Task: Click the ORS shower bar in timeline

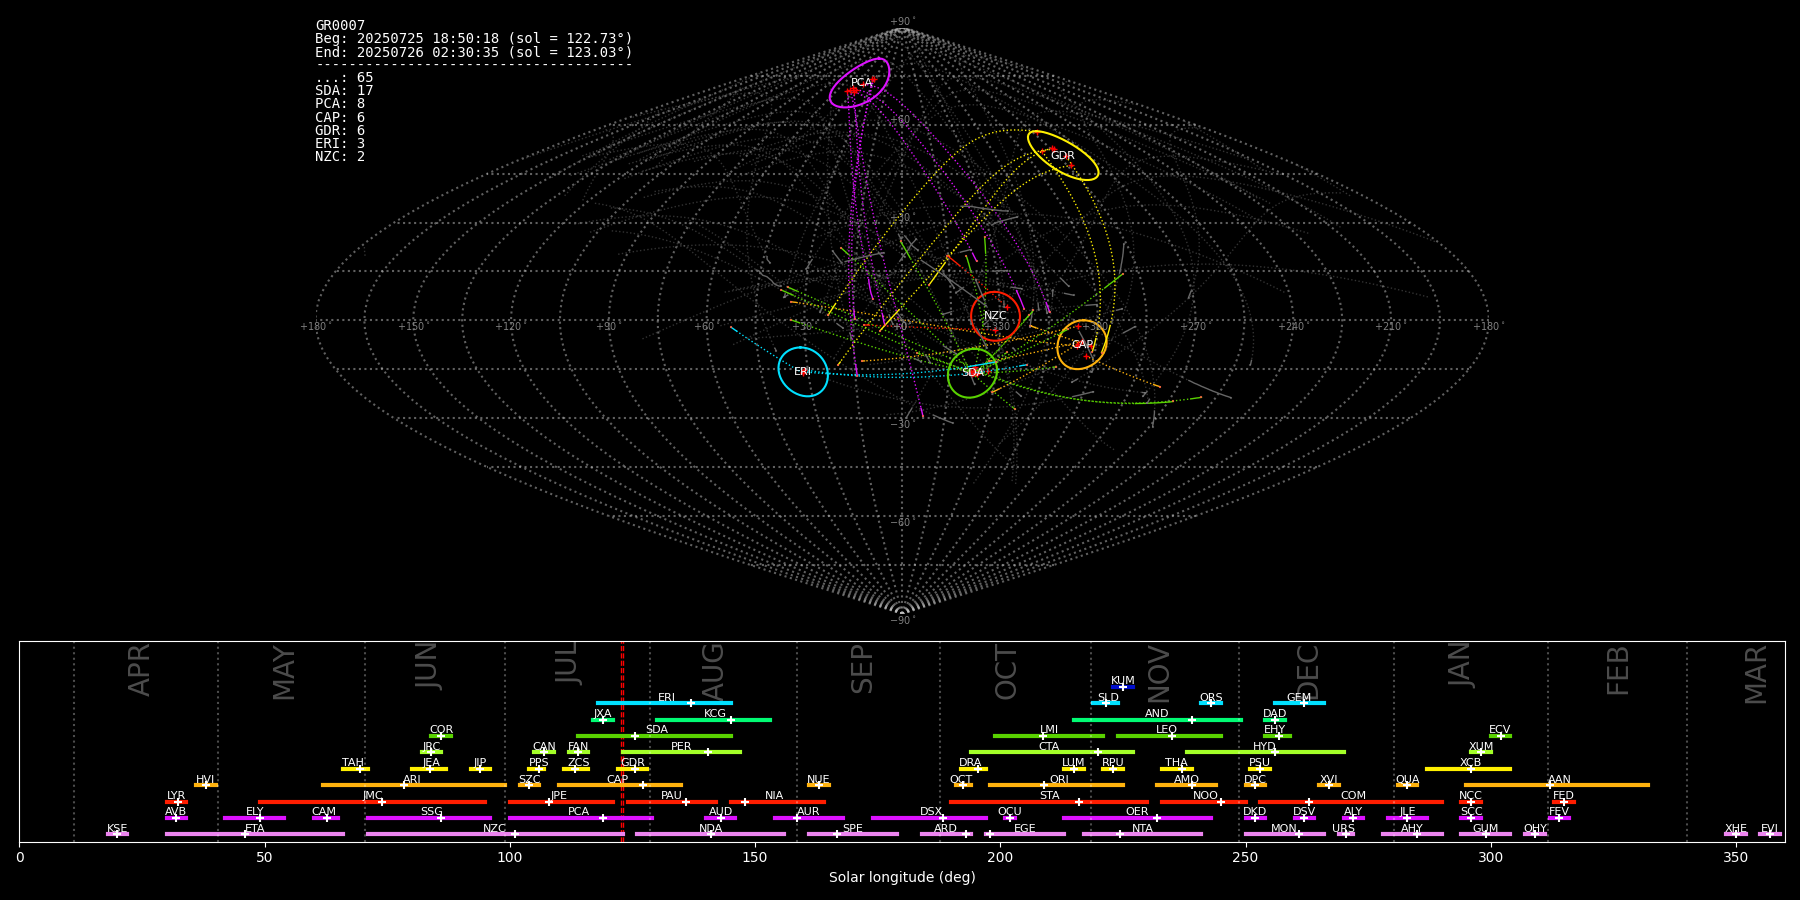Action: click(x=1211, y=703)
